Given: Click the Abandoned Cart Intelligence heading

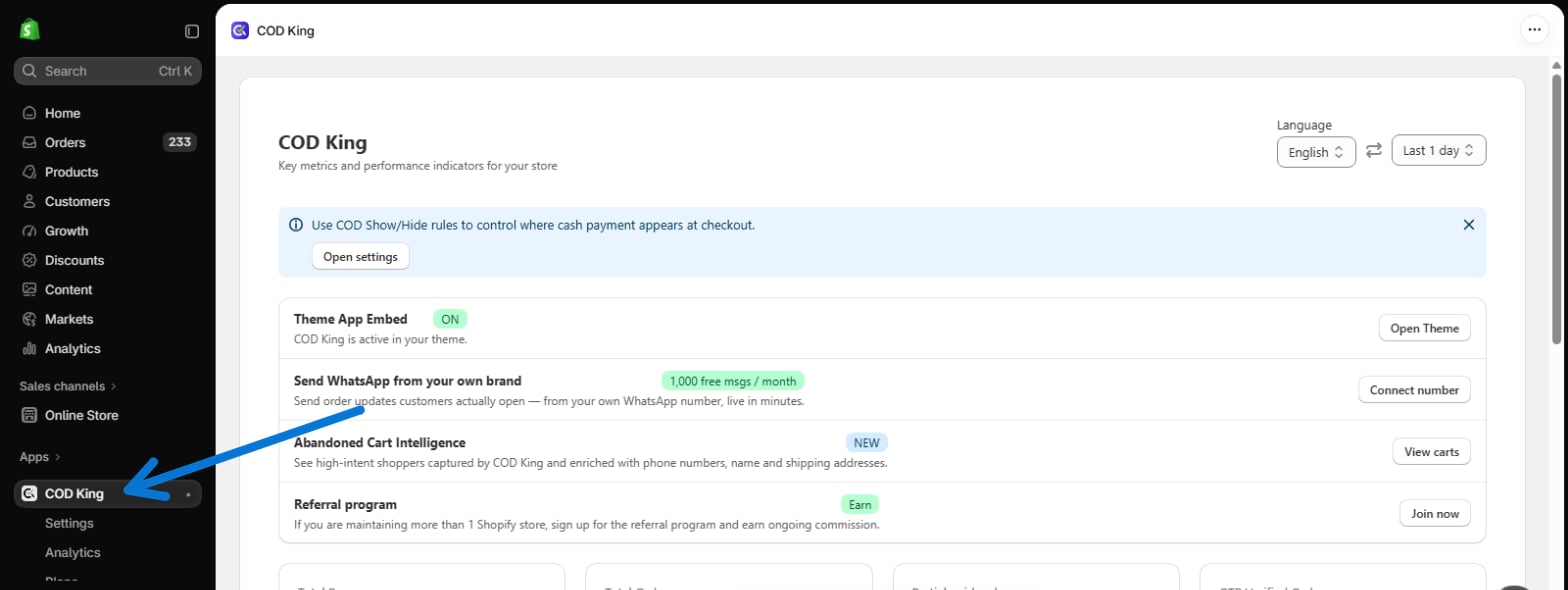Looking at the screenshot, I should 380,443.
